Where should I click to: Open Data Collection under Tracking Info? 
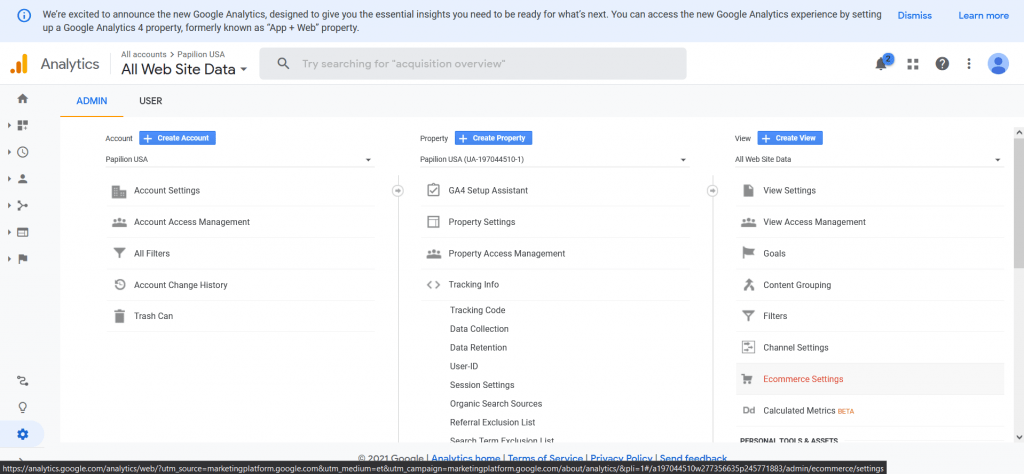pyautogui.click(x=479, y=329)
